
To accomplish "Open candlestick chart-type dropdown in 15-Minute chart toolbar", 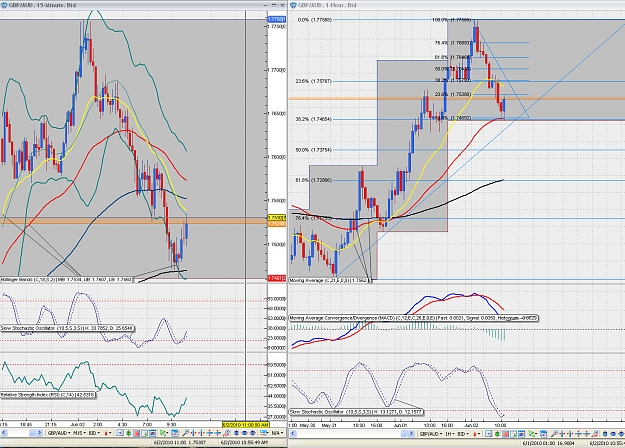I will (x=108, y=433).
